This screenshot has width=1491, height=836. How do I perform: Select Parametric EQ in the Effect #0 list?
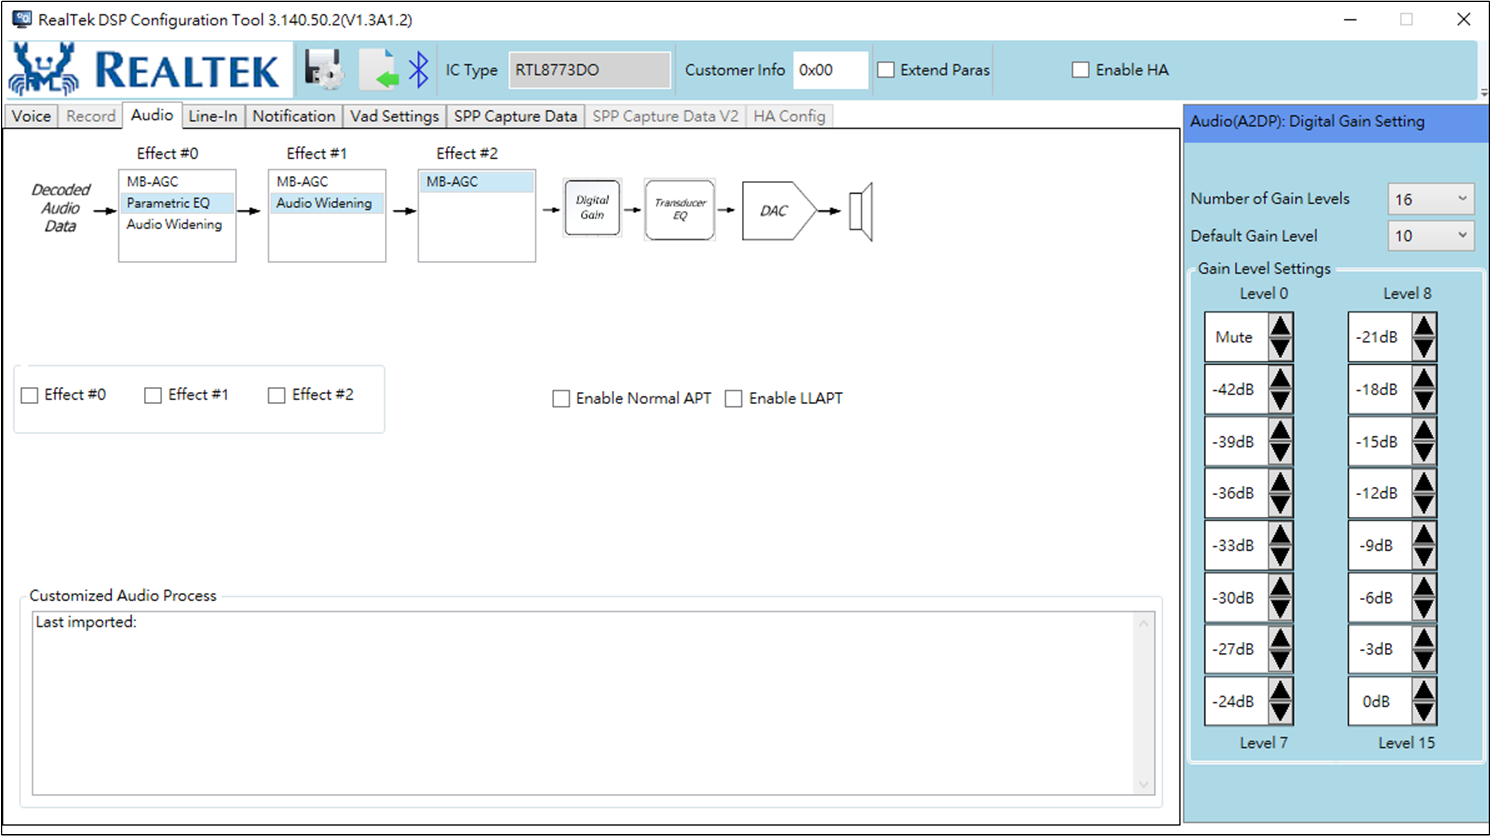pyautogui.click(x=177, y=203)
